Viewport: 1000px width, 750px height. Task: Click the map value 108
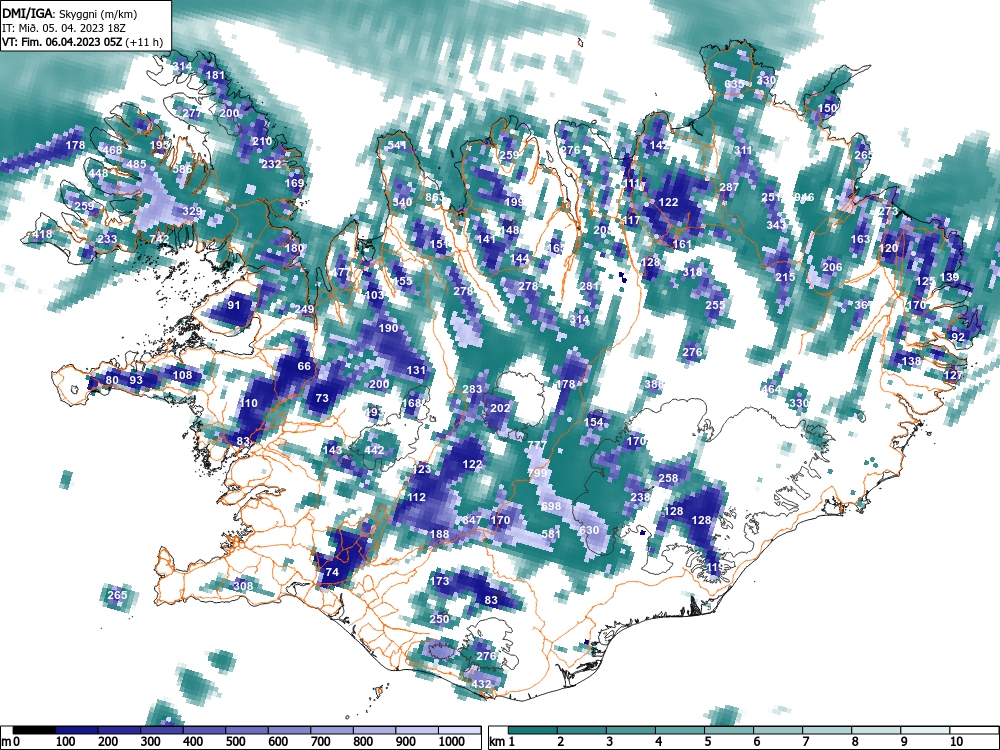[x=182, y=374]
